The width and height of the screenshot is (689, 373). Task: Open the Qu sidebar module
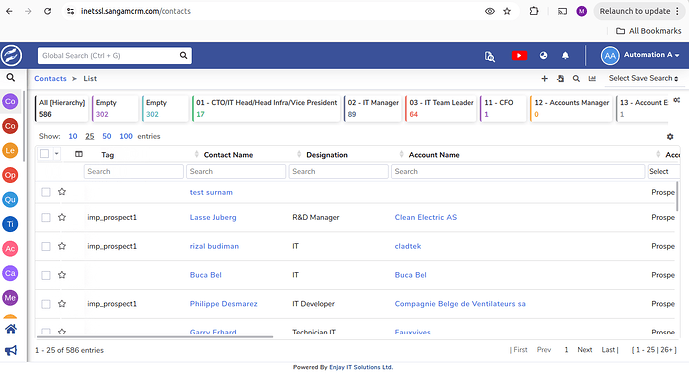pyautogui.click(x=10, y=199)
